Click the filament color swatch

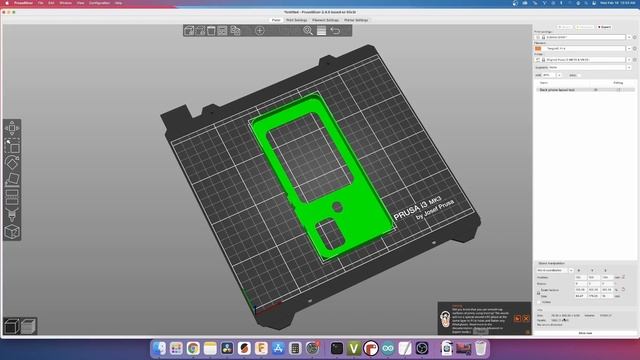(538, 48)
